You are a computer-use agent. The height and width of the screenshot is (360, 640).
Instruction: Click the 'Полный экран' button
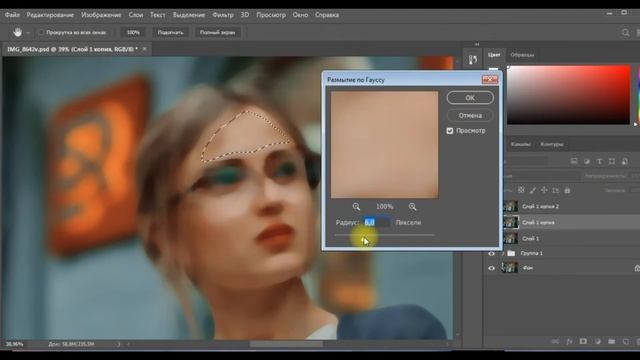(217, 32)
